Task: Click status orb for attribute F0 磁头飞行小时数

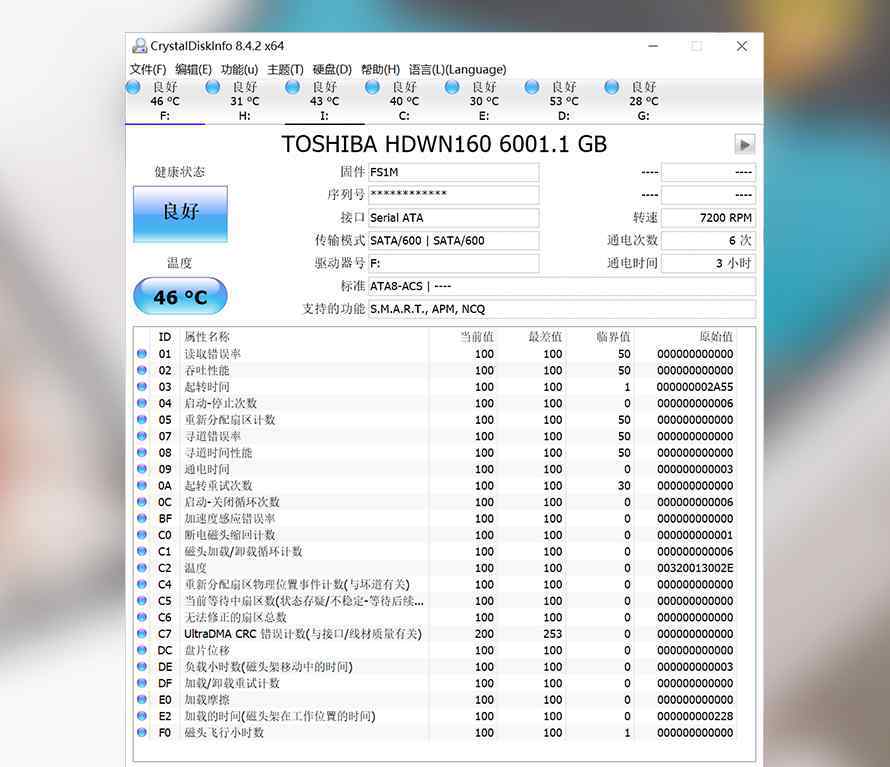Action: (x=142, y=732)
